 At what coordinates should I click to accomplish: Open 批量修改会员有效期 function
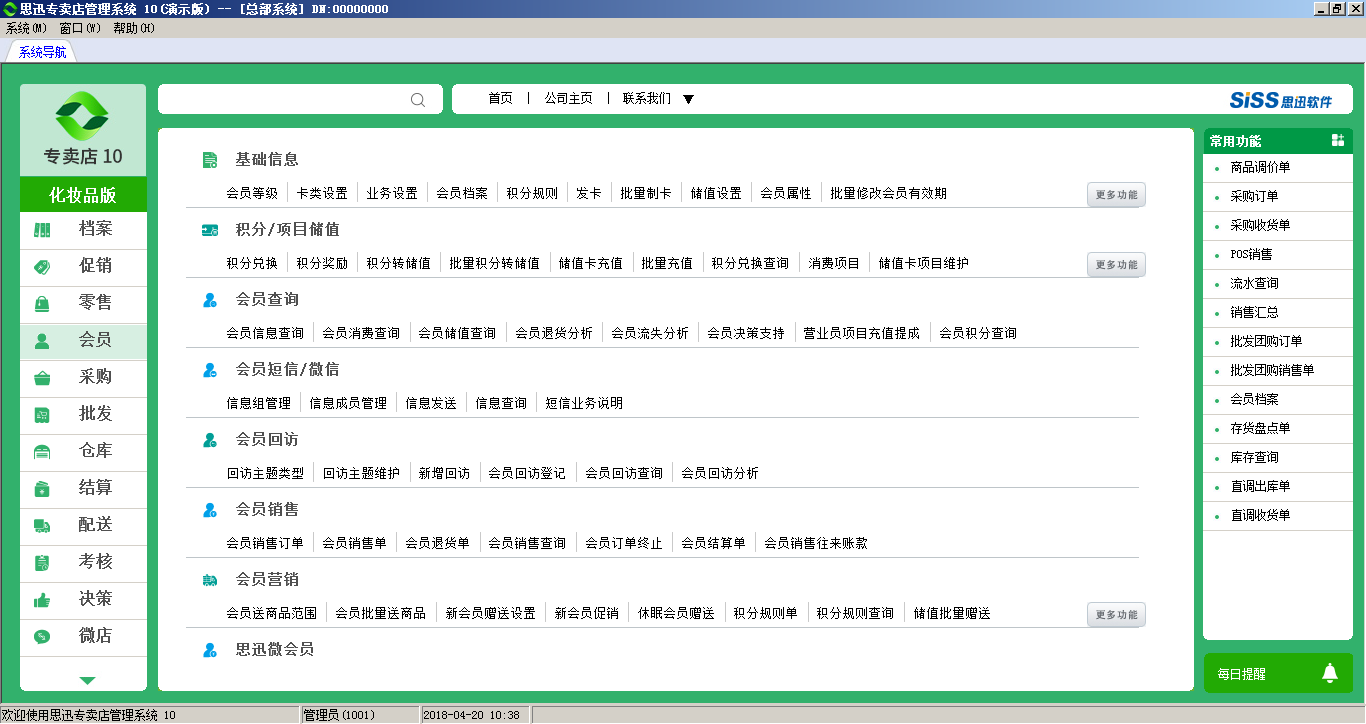(888, 193)
